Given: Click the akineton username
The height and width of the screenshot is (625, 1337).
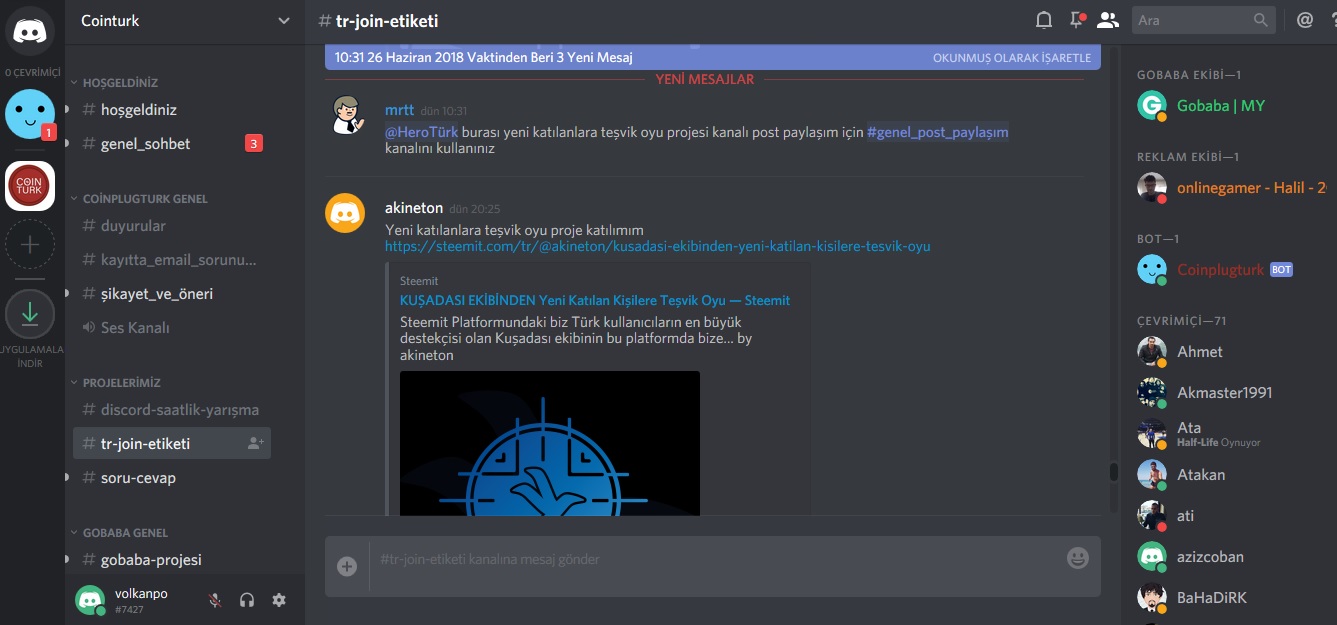Looking at the screenshot, I should point(414,208).
